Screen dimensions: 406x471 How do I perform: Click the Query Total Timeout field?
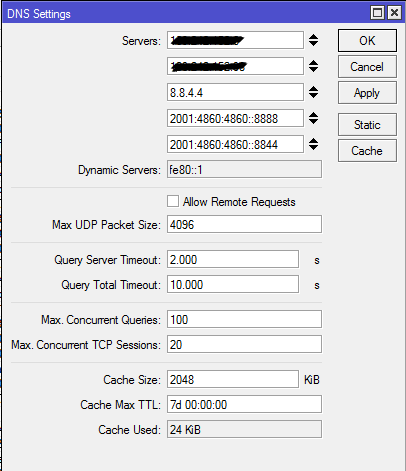tap(233, 284)
